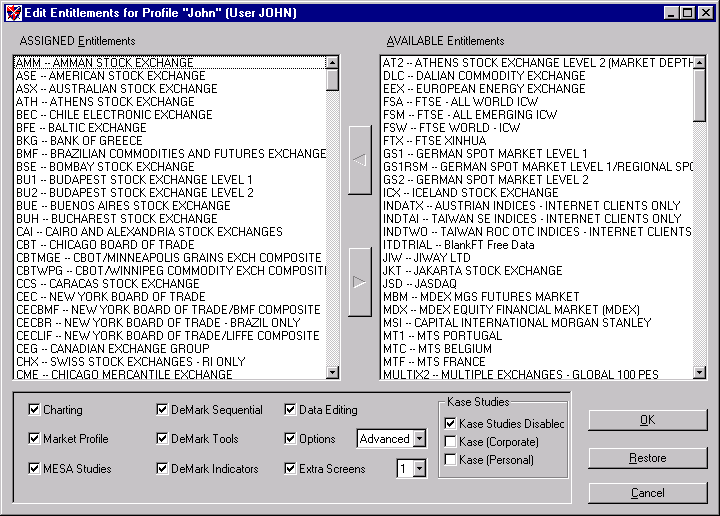Click the Restore button
Viewport: 720px width, 516px height.
click(x=647, y=458)
